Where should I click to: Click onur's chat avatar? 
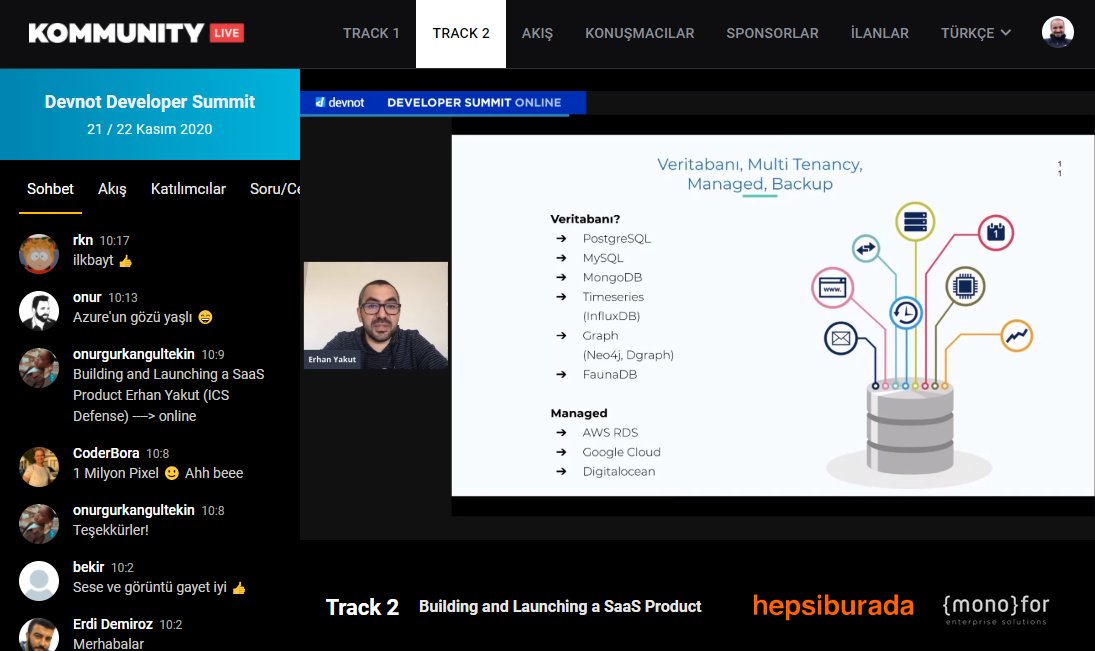coord(38,310)
